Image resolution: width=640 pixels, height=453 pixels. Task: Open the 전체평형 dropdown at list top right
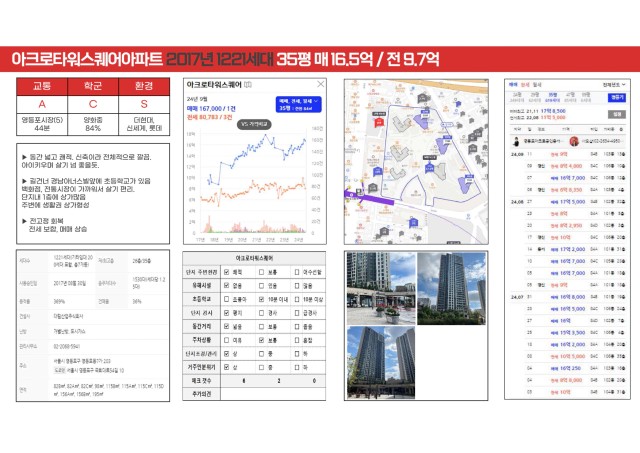[614, 84]
